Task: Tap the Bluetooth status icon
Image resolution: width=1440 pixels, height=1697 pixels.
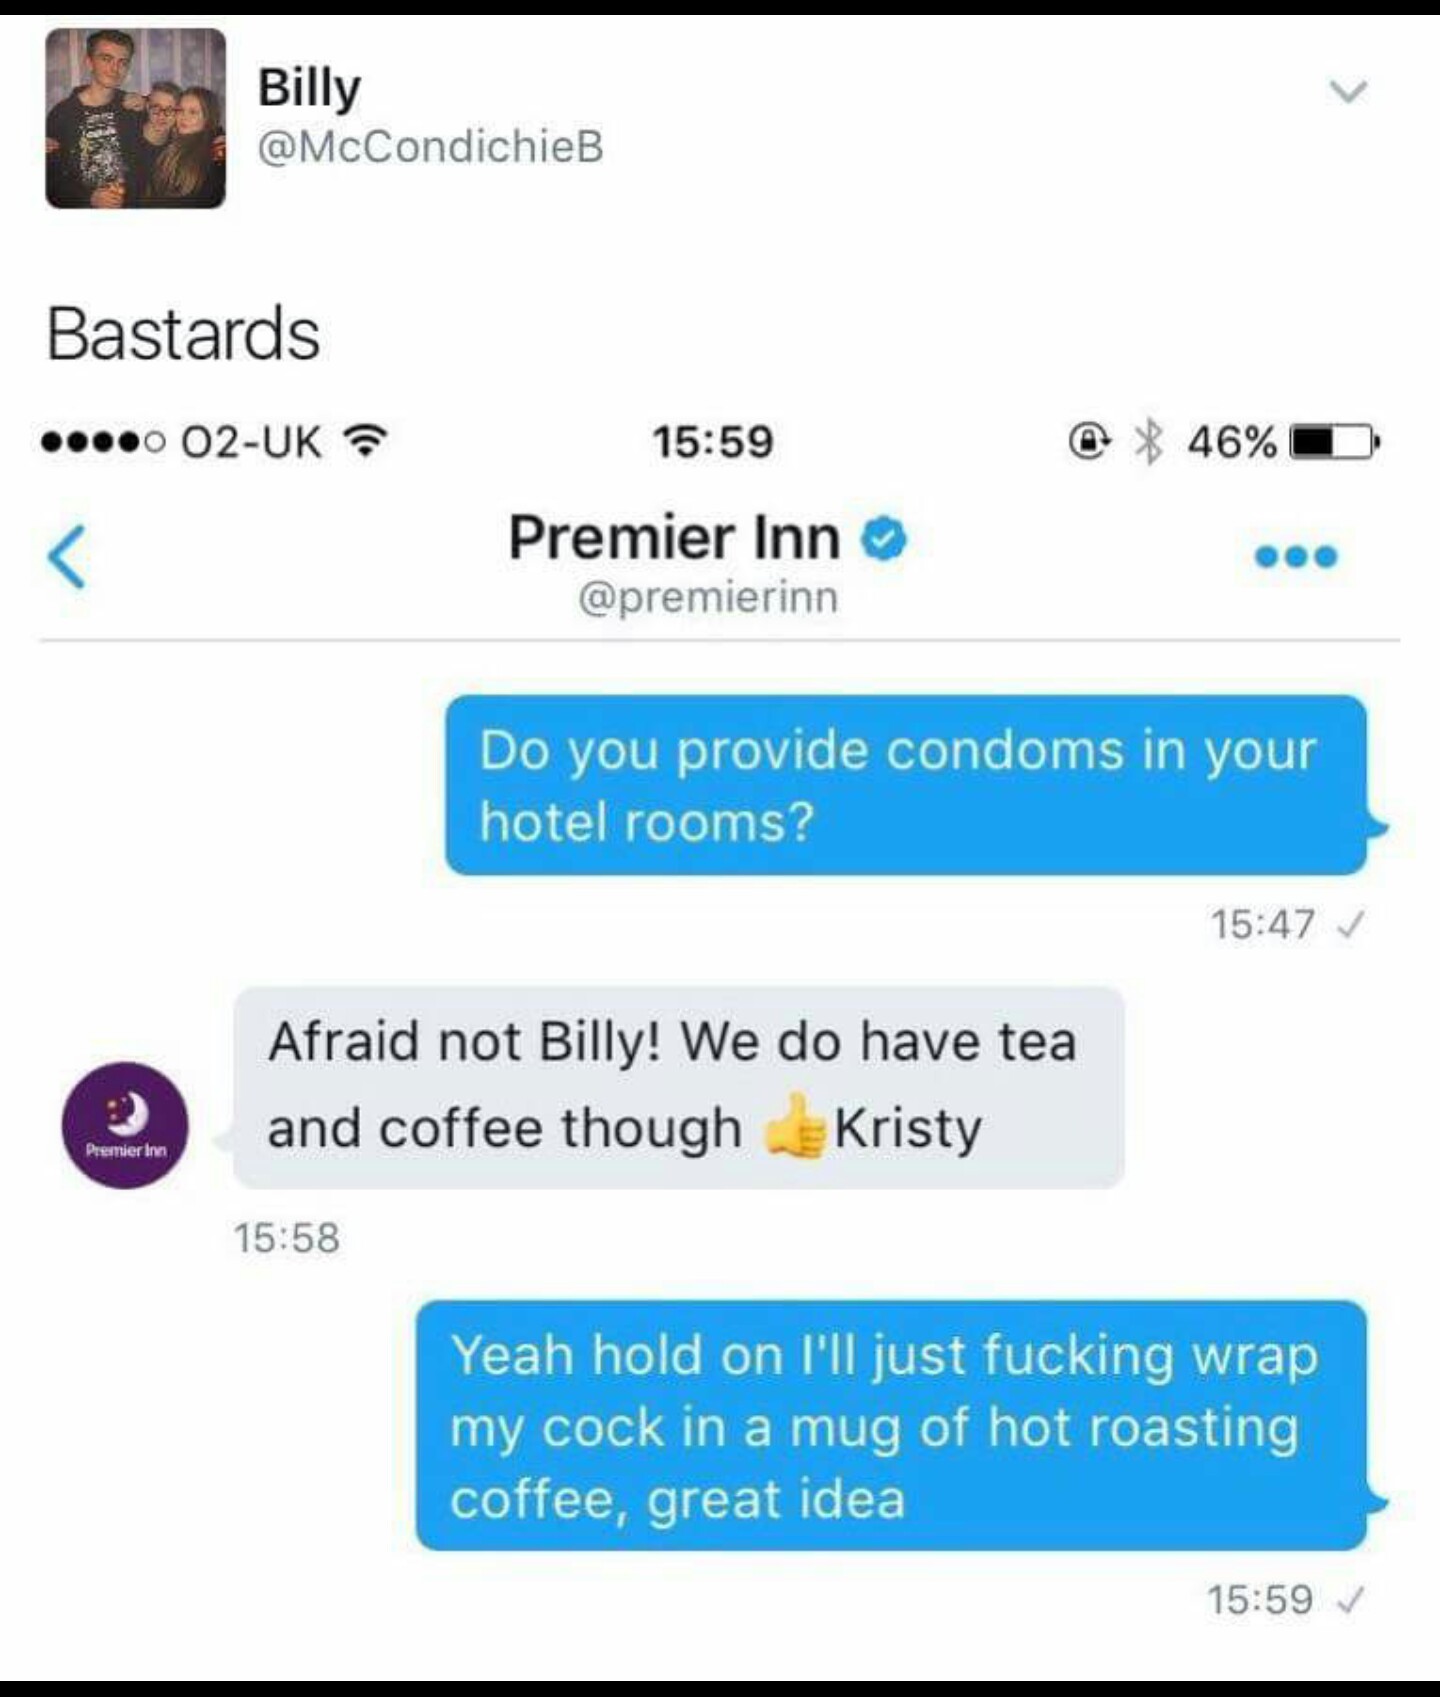Action: 1150,441
